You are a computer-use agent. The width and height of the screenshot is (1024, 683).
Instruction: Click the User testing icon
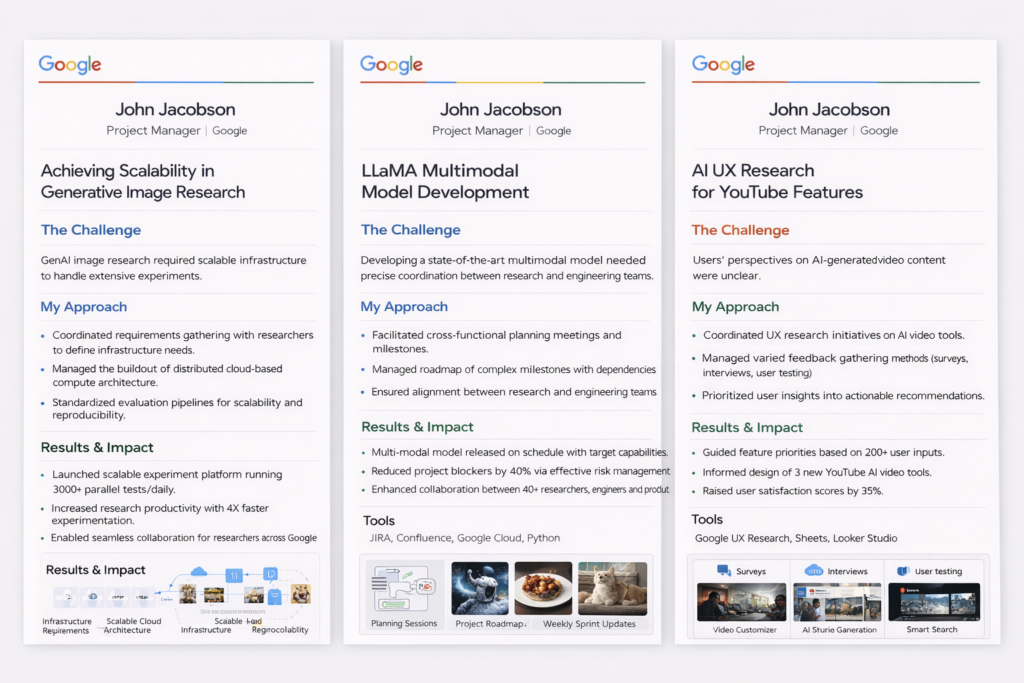coord(902,571)
